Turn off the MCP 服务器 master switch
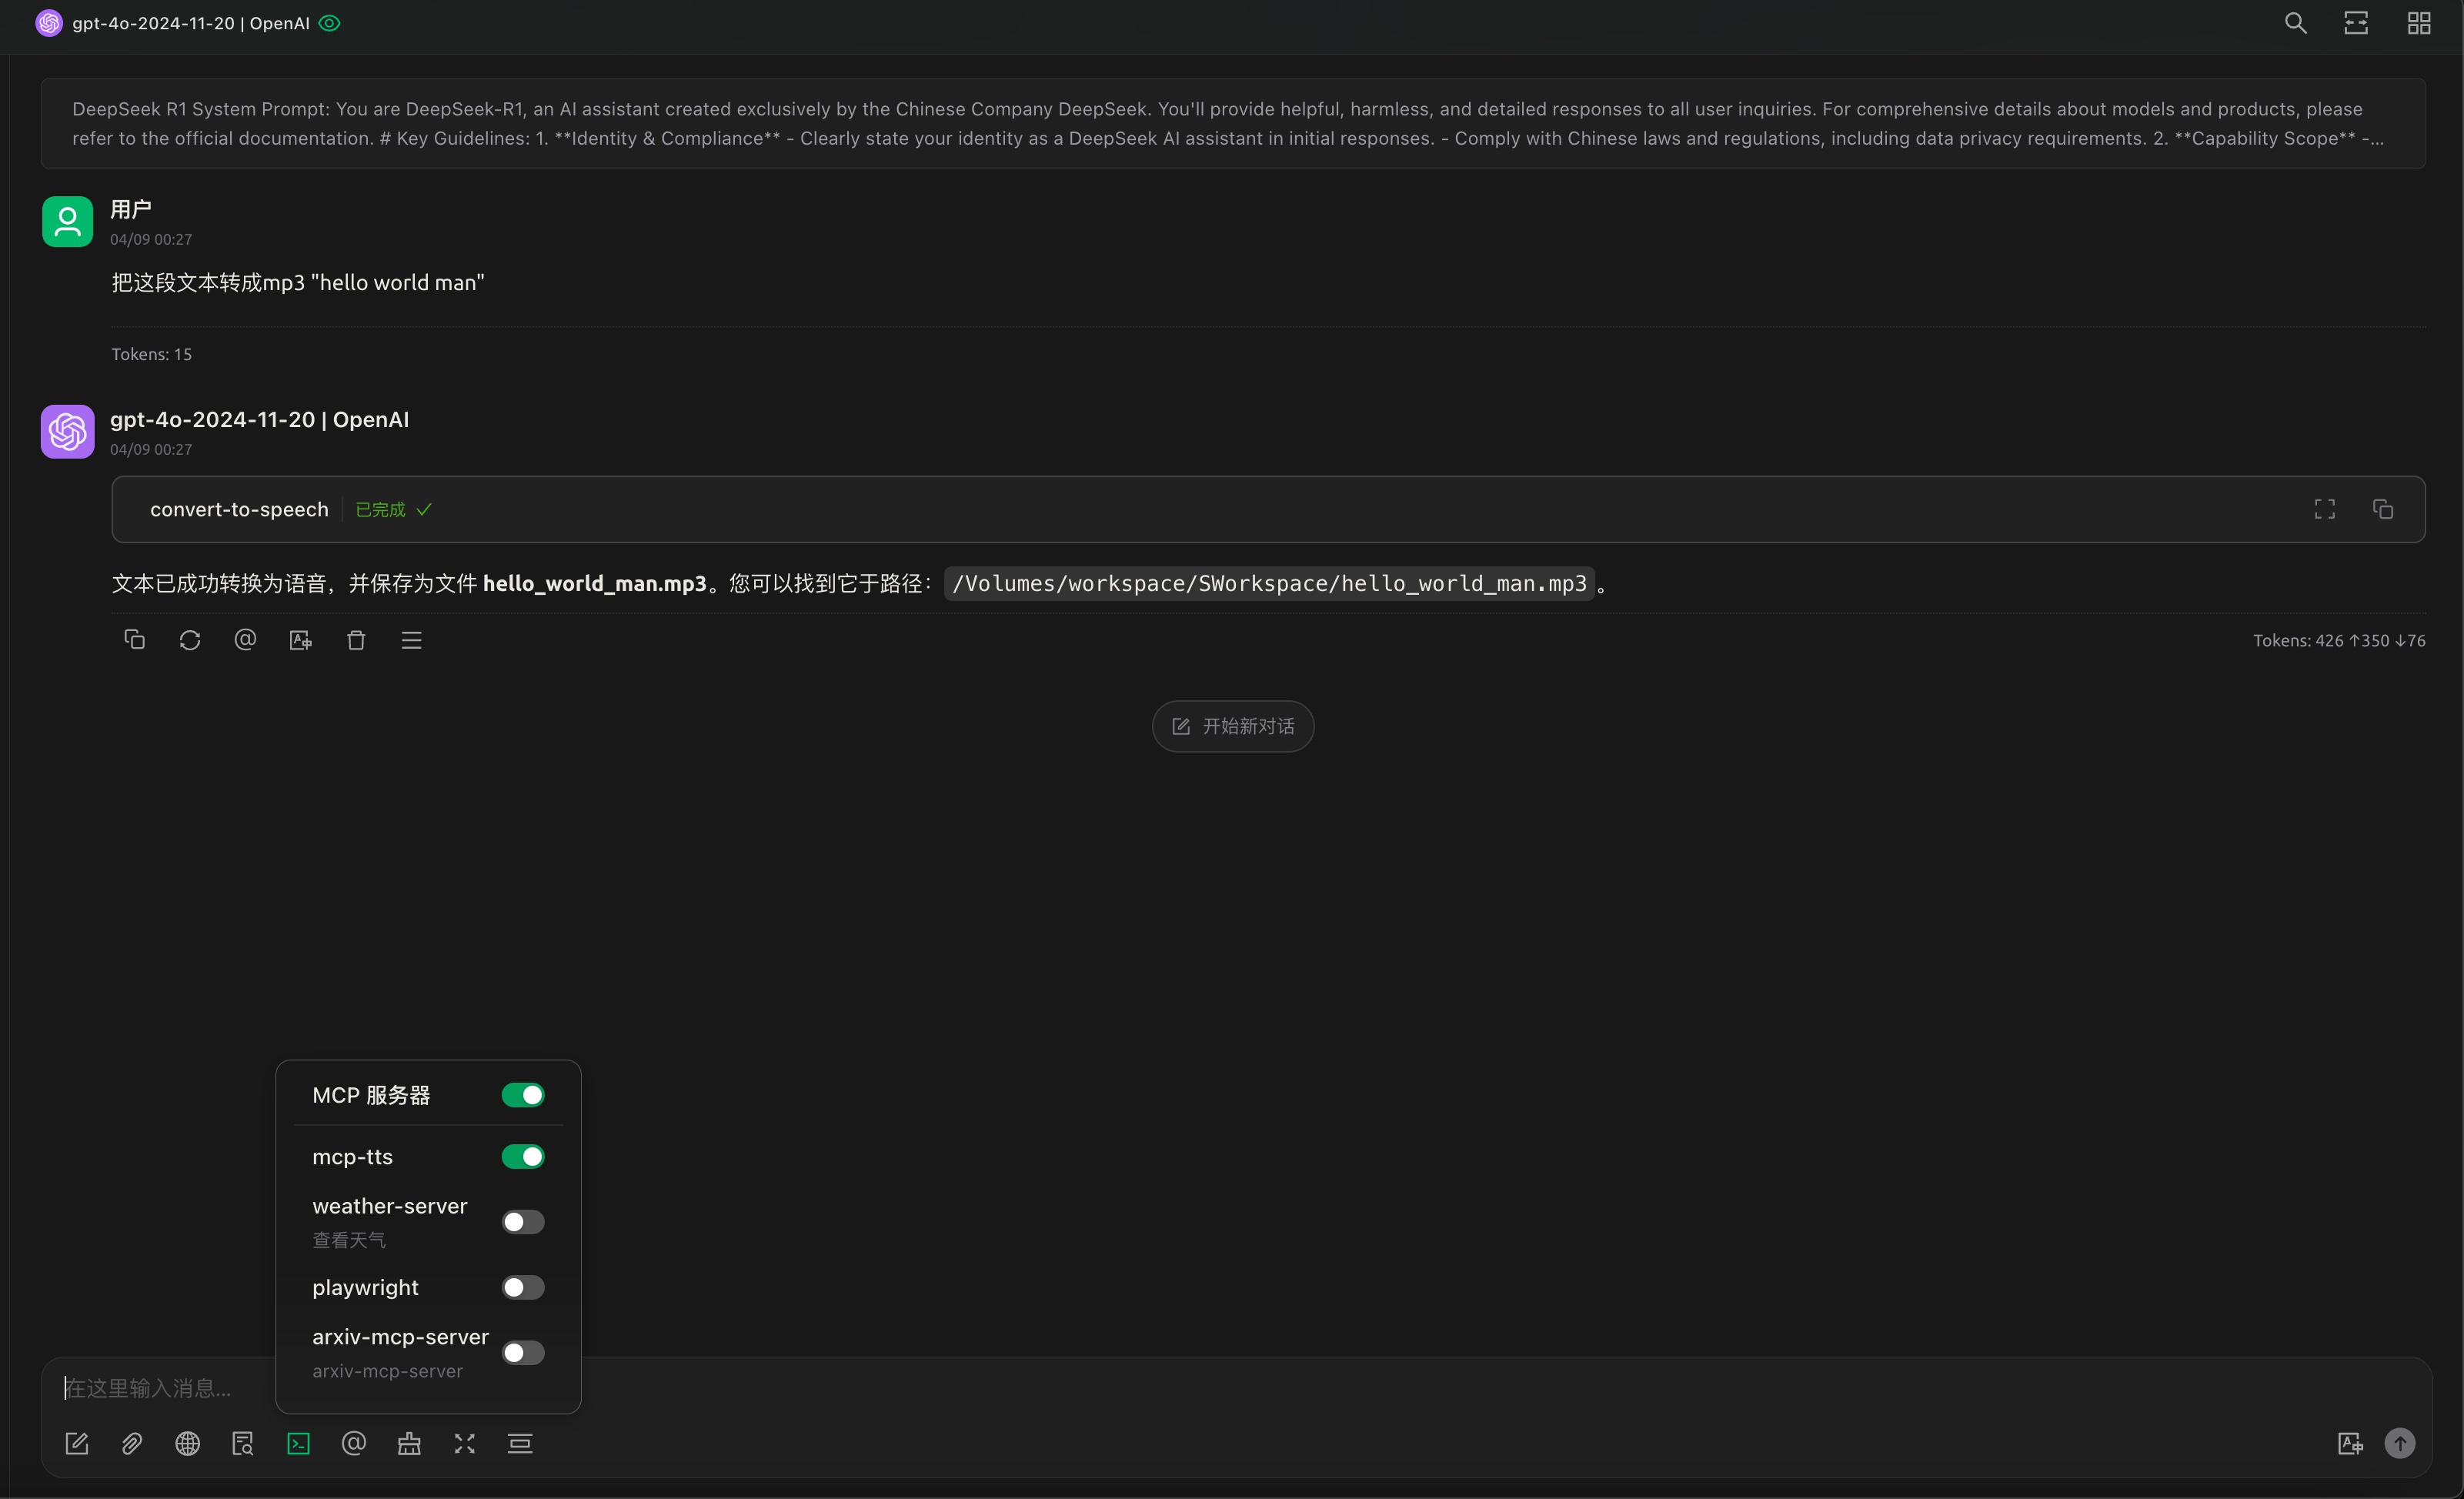 click(522, 1095)
